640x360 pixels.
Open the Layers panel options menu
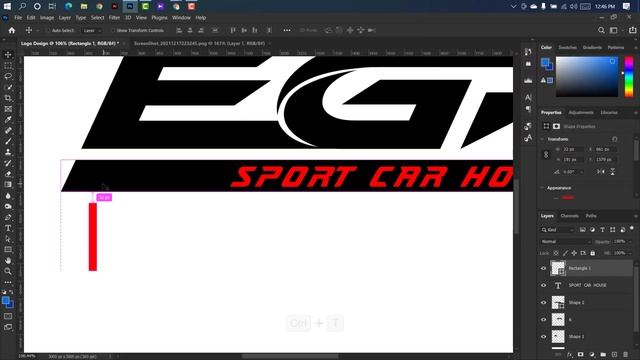(636, 216)
